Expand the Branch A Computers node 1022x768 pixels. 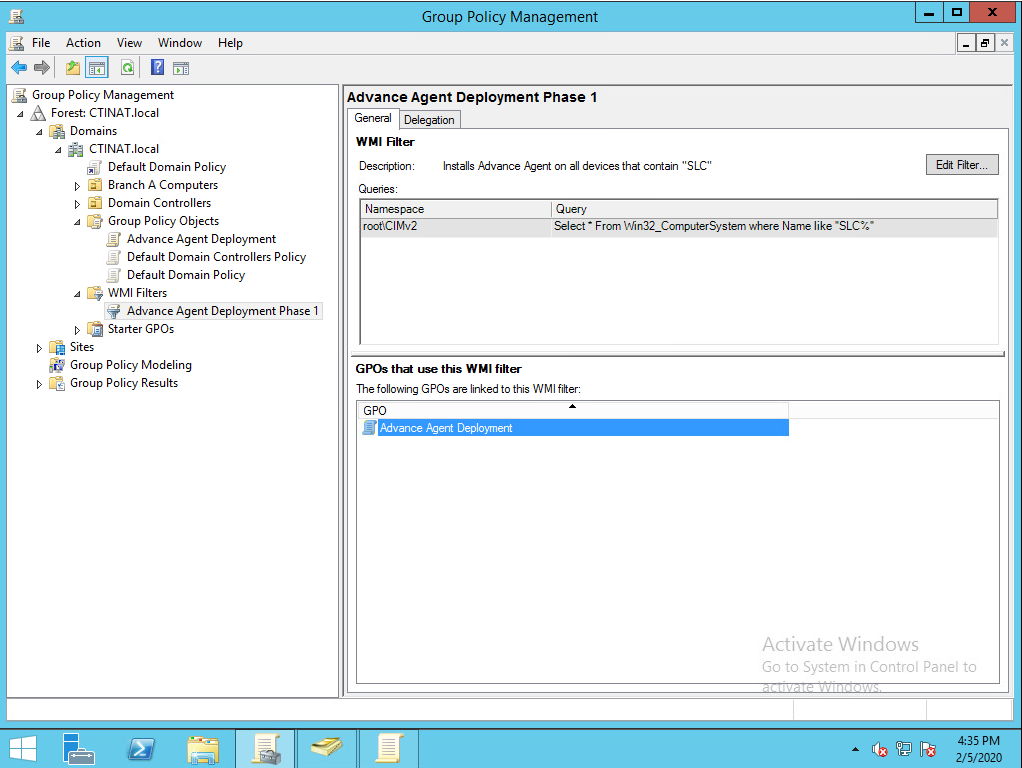[77, 185]
